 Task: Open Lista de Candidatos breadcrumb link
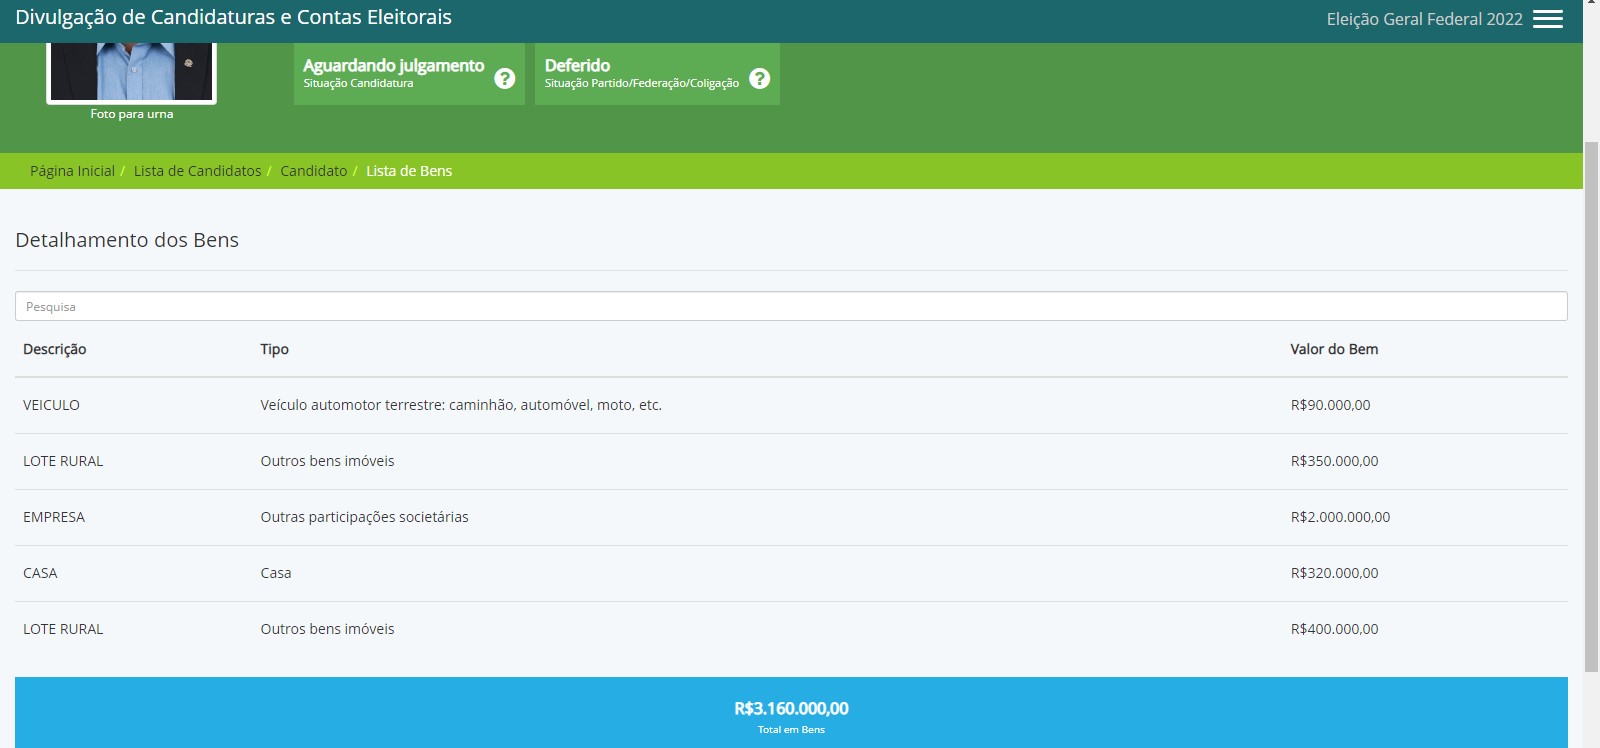pos(197,171)
